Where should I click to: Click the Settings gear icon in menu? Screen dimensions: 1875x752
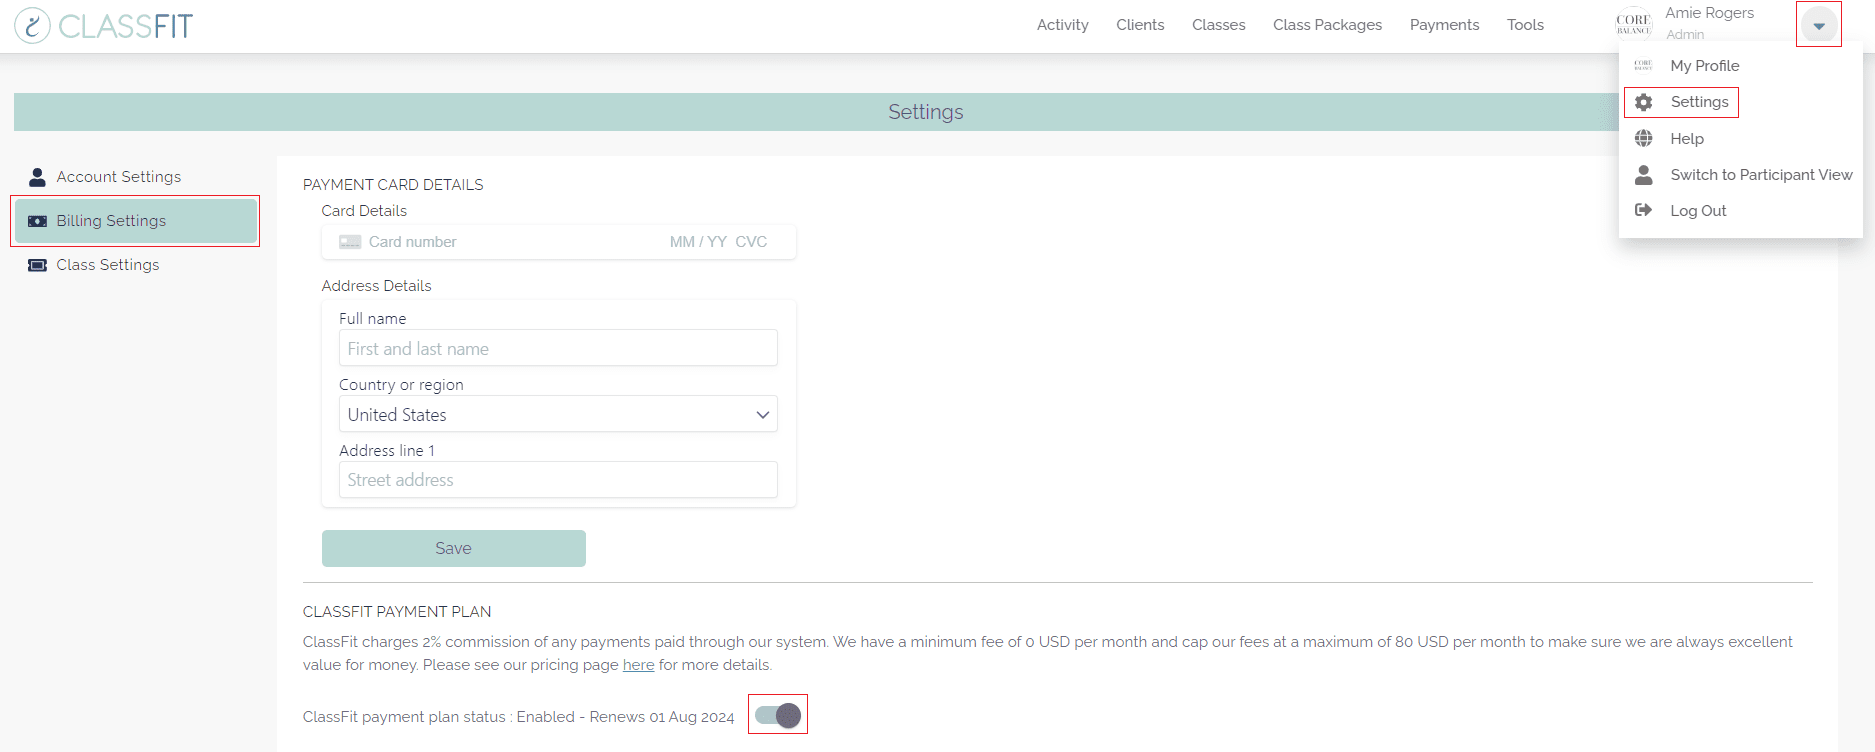(1643, 102)
